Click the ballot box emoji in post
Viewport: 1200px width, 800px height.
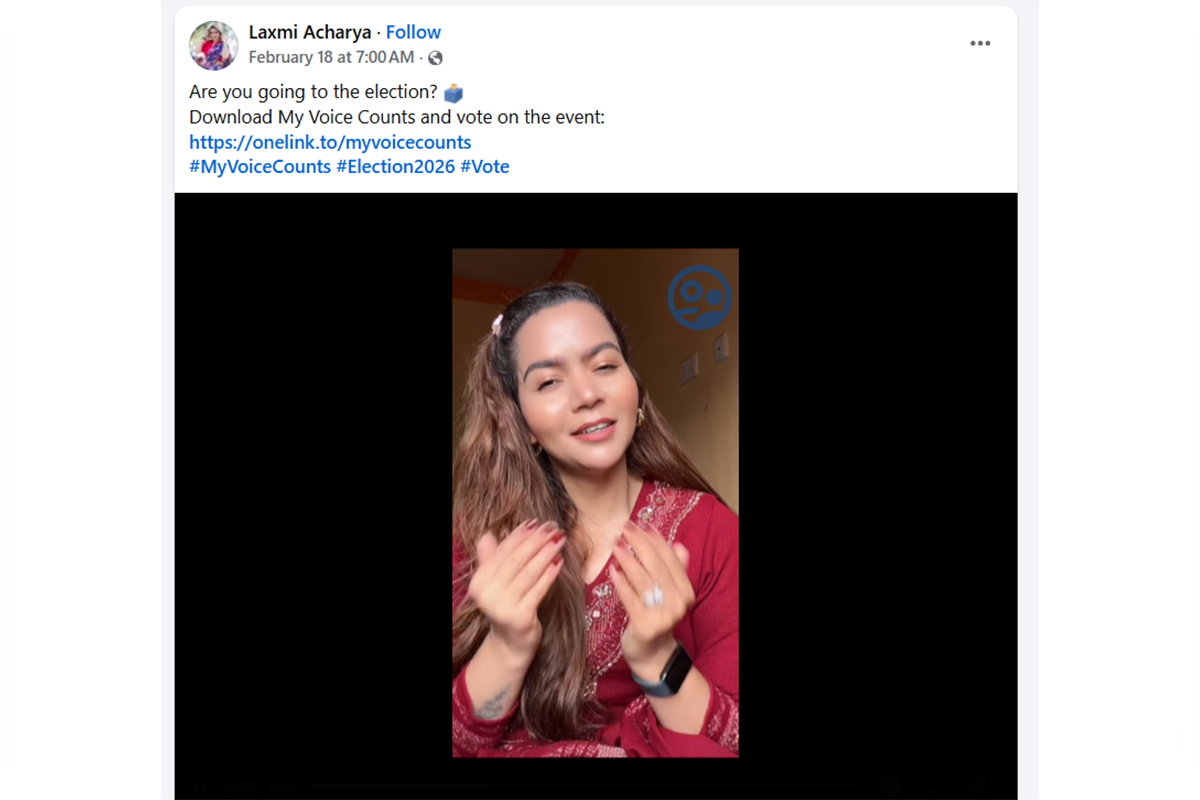pos(454,93)
